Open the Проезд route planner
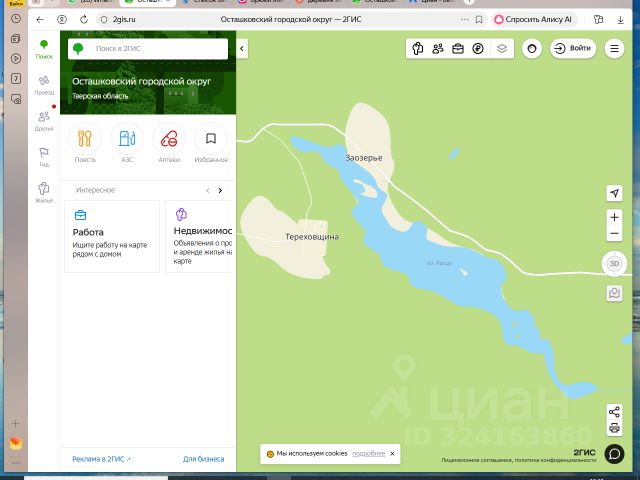Image resolution: width=640 pixels, height=480 pixels. point(44,85)
